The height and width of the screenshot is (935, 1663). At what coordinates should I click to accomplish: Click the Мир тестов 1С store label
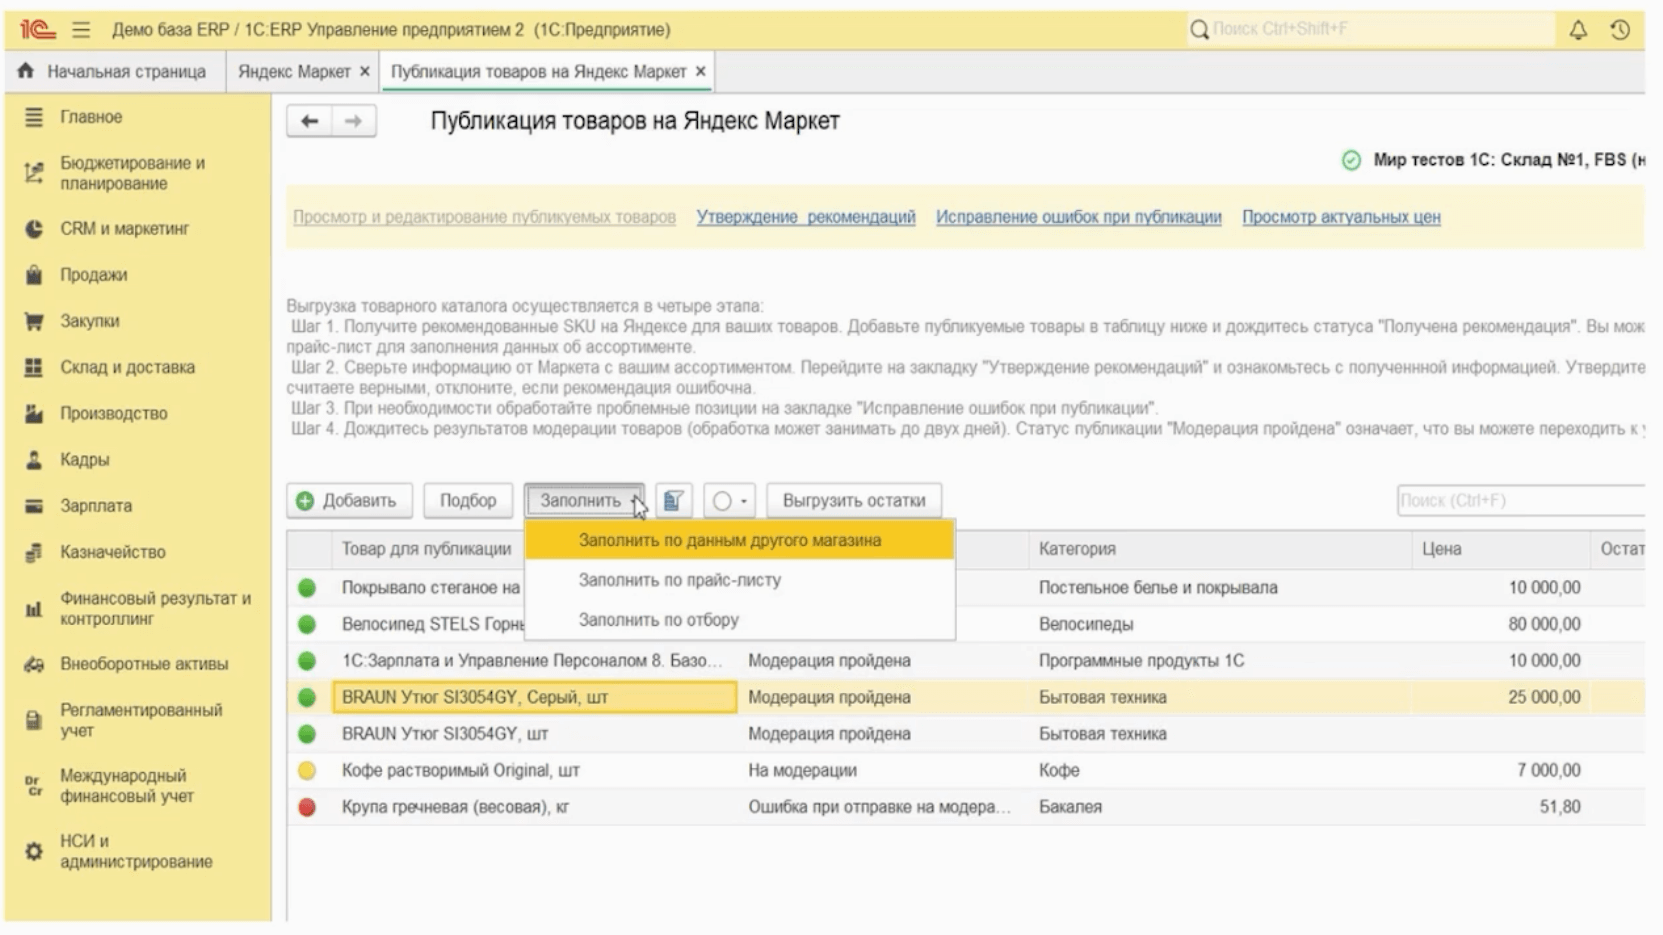click(x=1508, y=160)
